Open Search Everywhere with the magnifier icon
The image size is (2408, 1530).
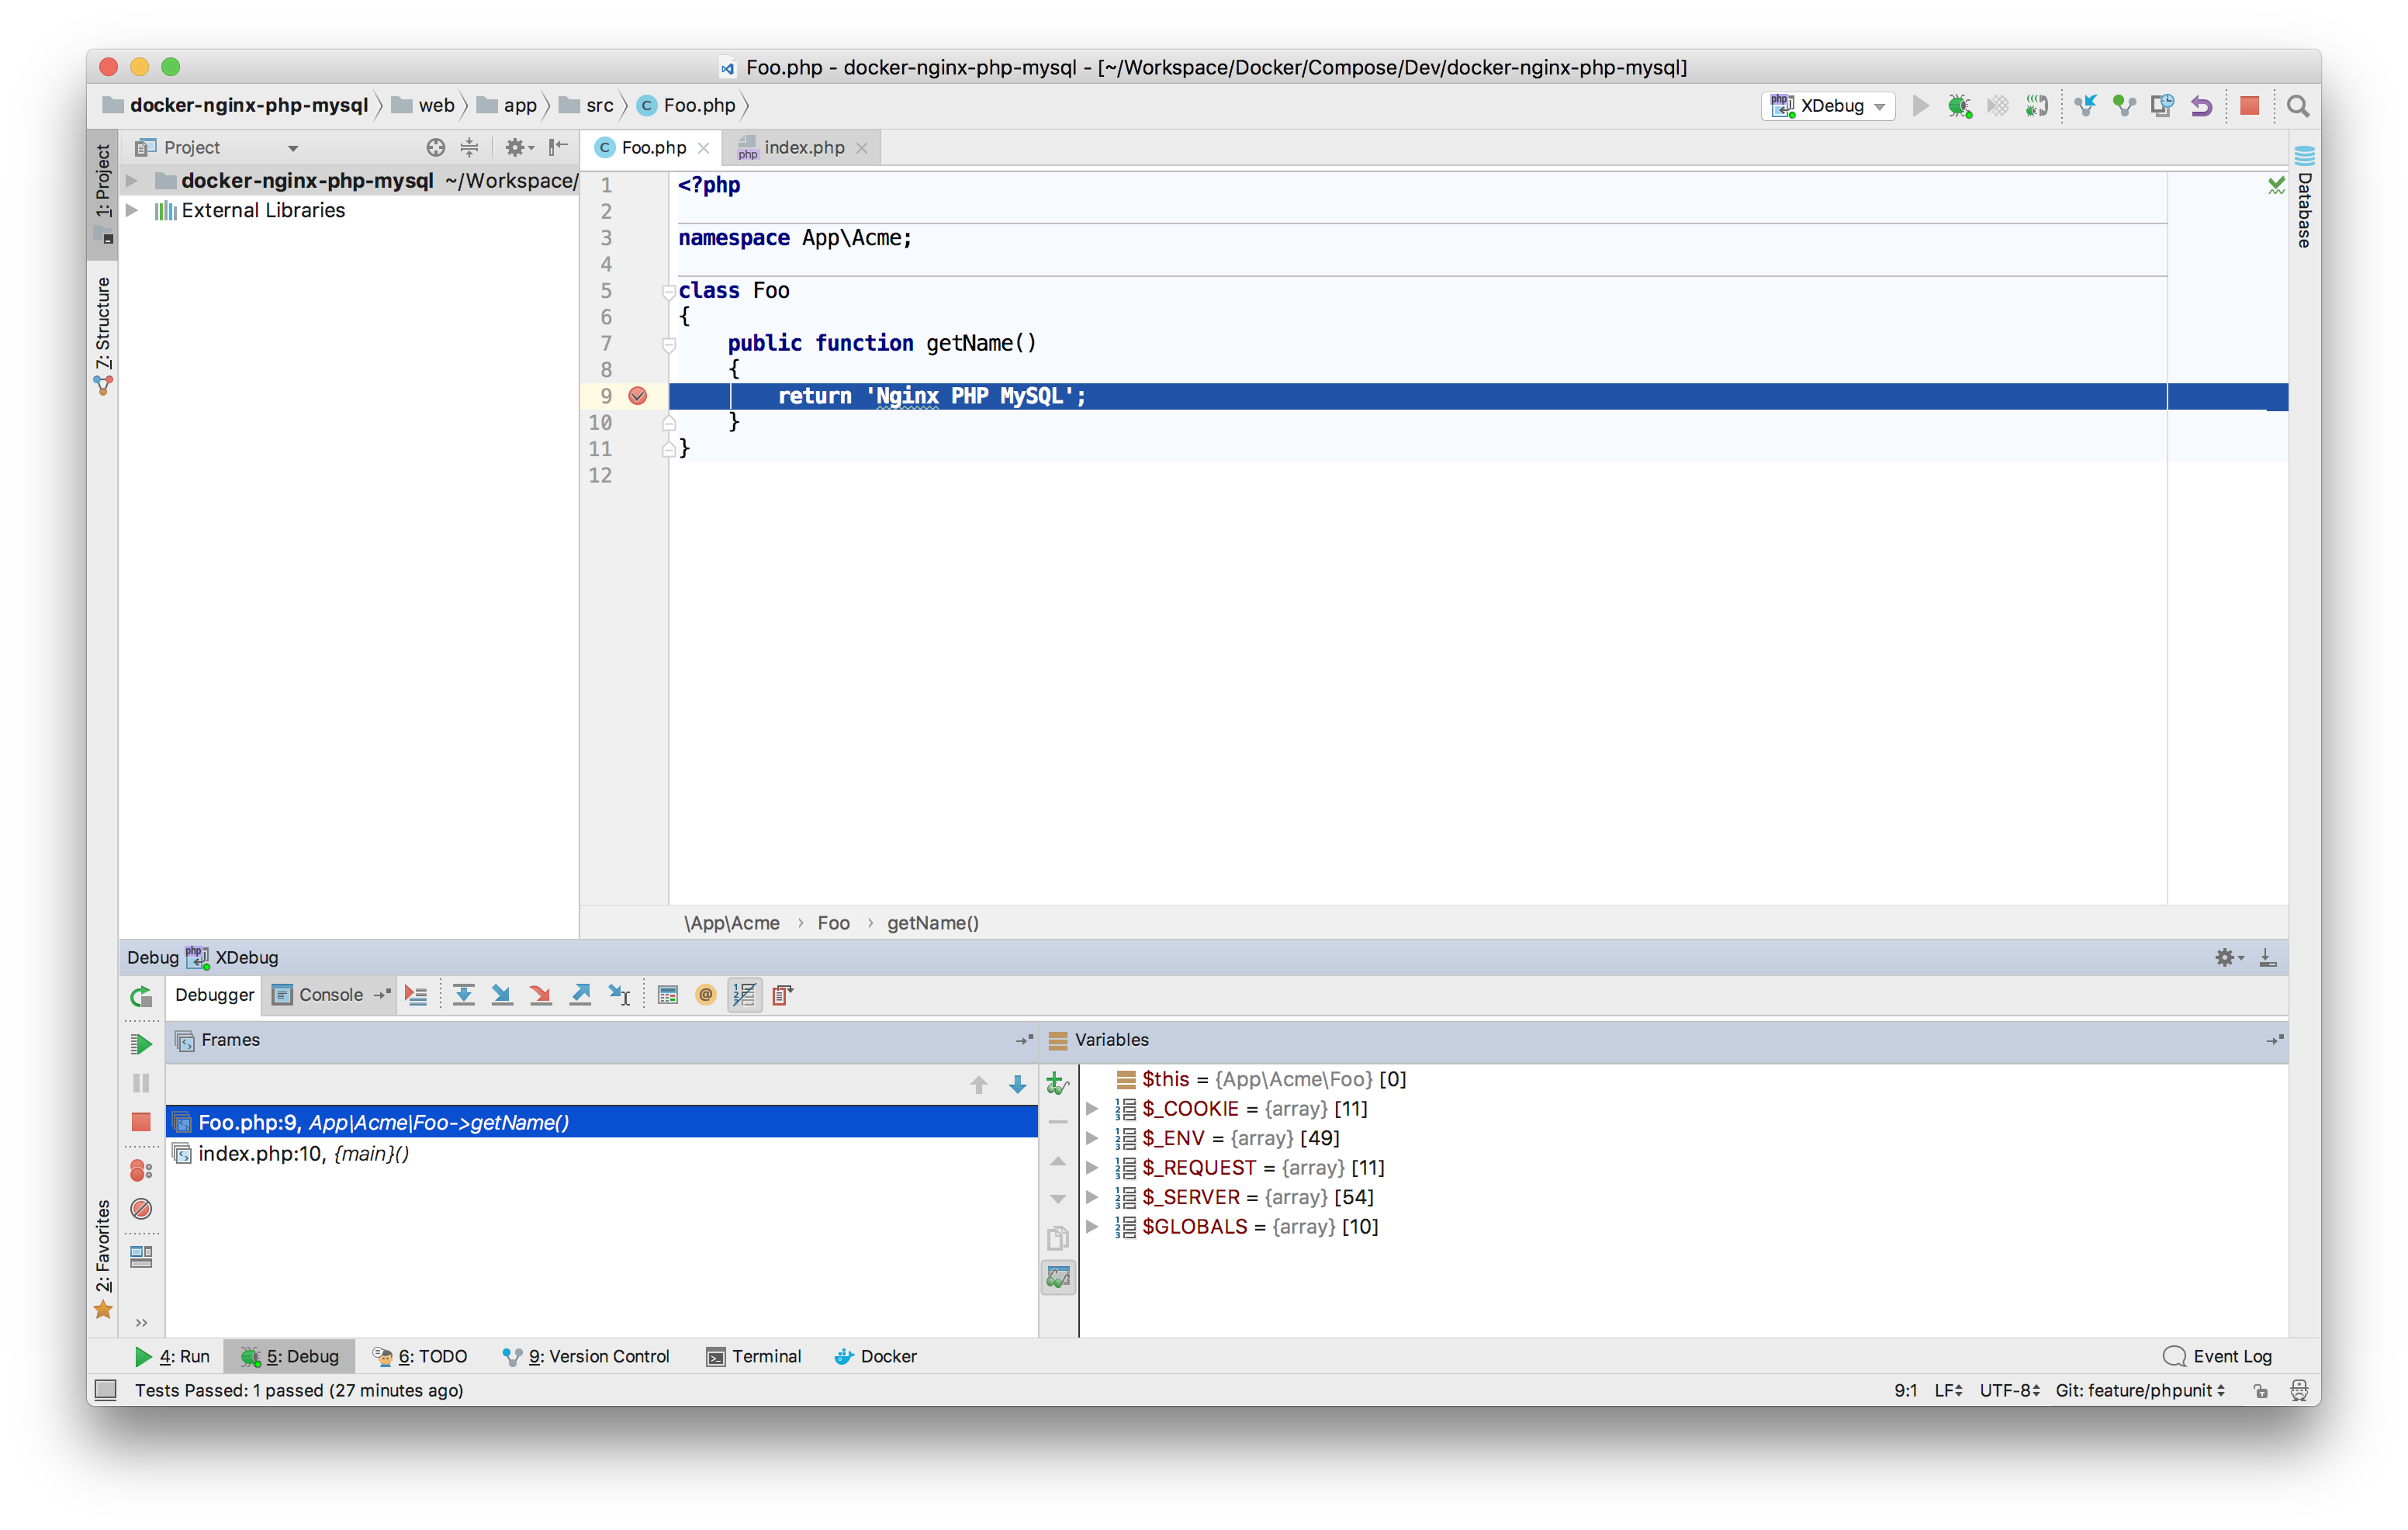pos(2296,106)
